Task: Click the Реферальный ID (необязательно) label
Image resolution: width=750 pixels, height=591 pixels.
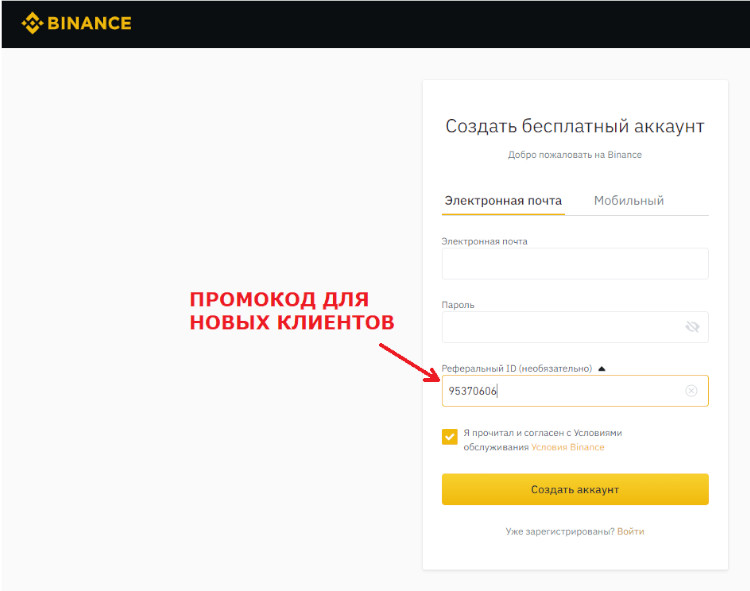Action: tap(516, 369)
